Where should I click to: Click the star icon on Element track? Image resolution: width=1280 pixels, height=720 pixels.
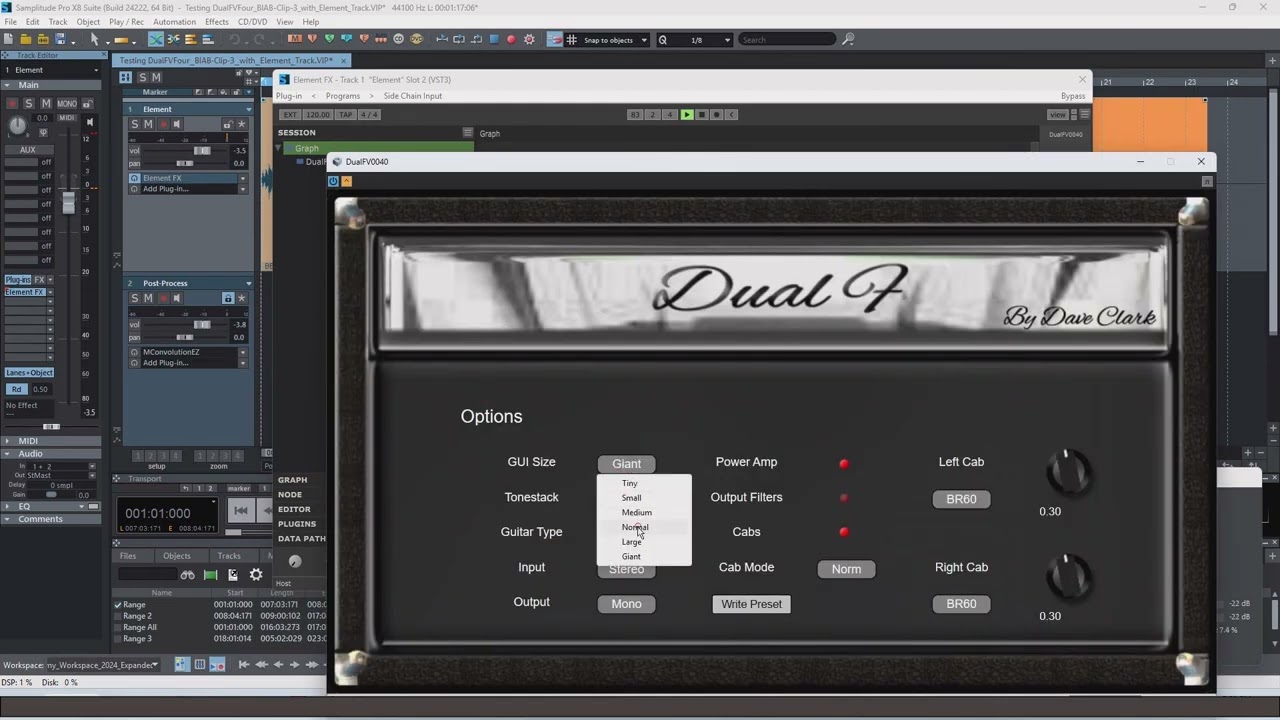point(241,124)
